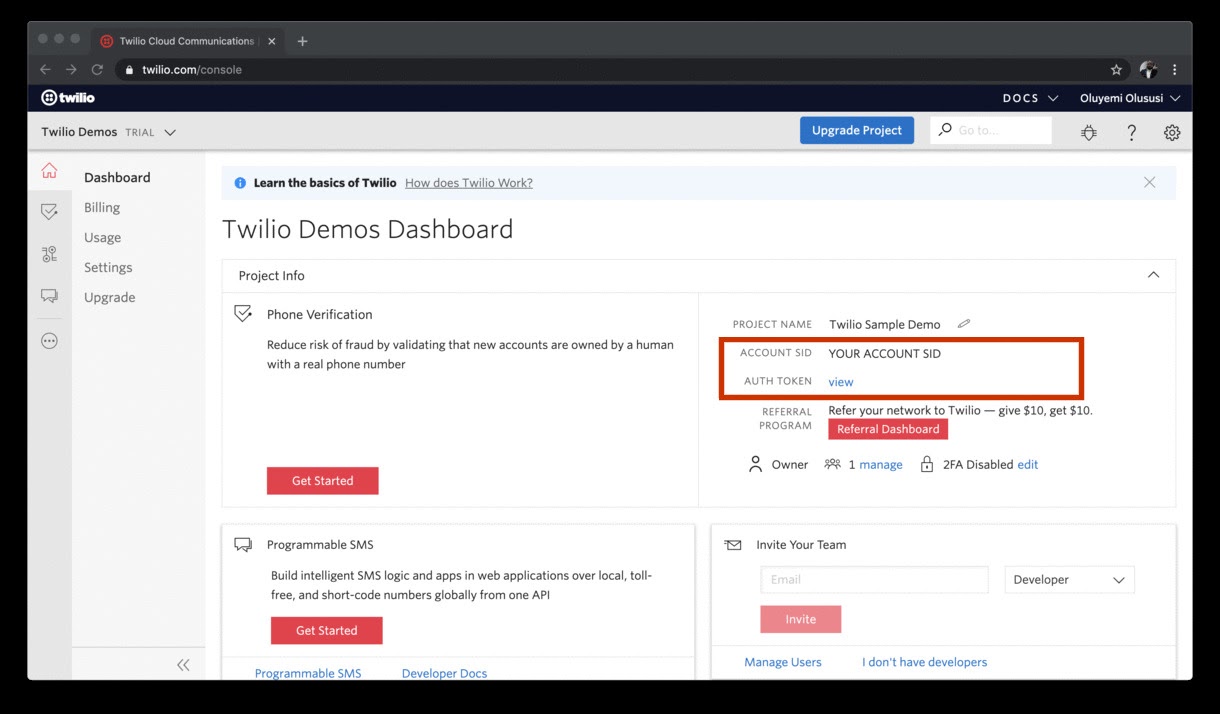Screen dimensions: 1220x714
Task: Click the Owner role label
Action: pyautogui.click(x=790, y=465)
